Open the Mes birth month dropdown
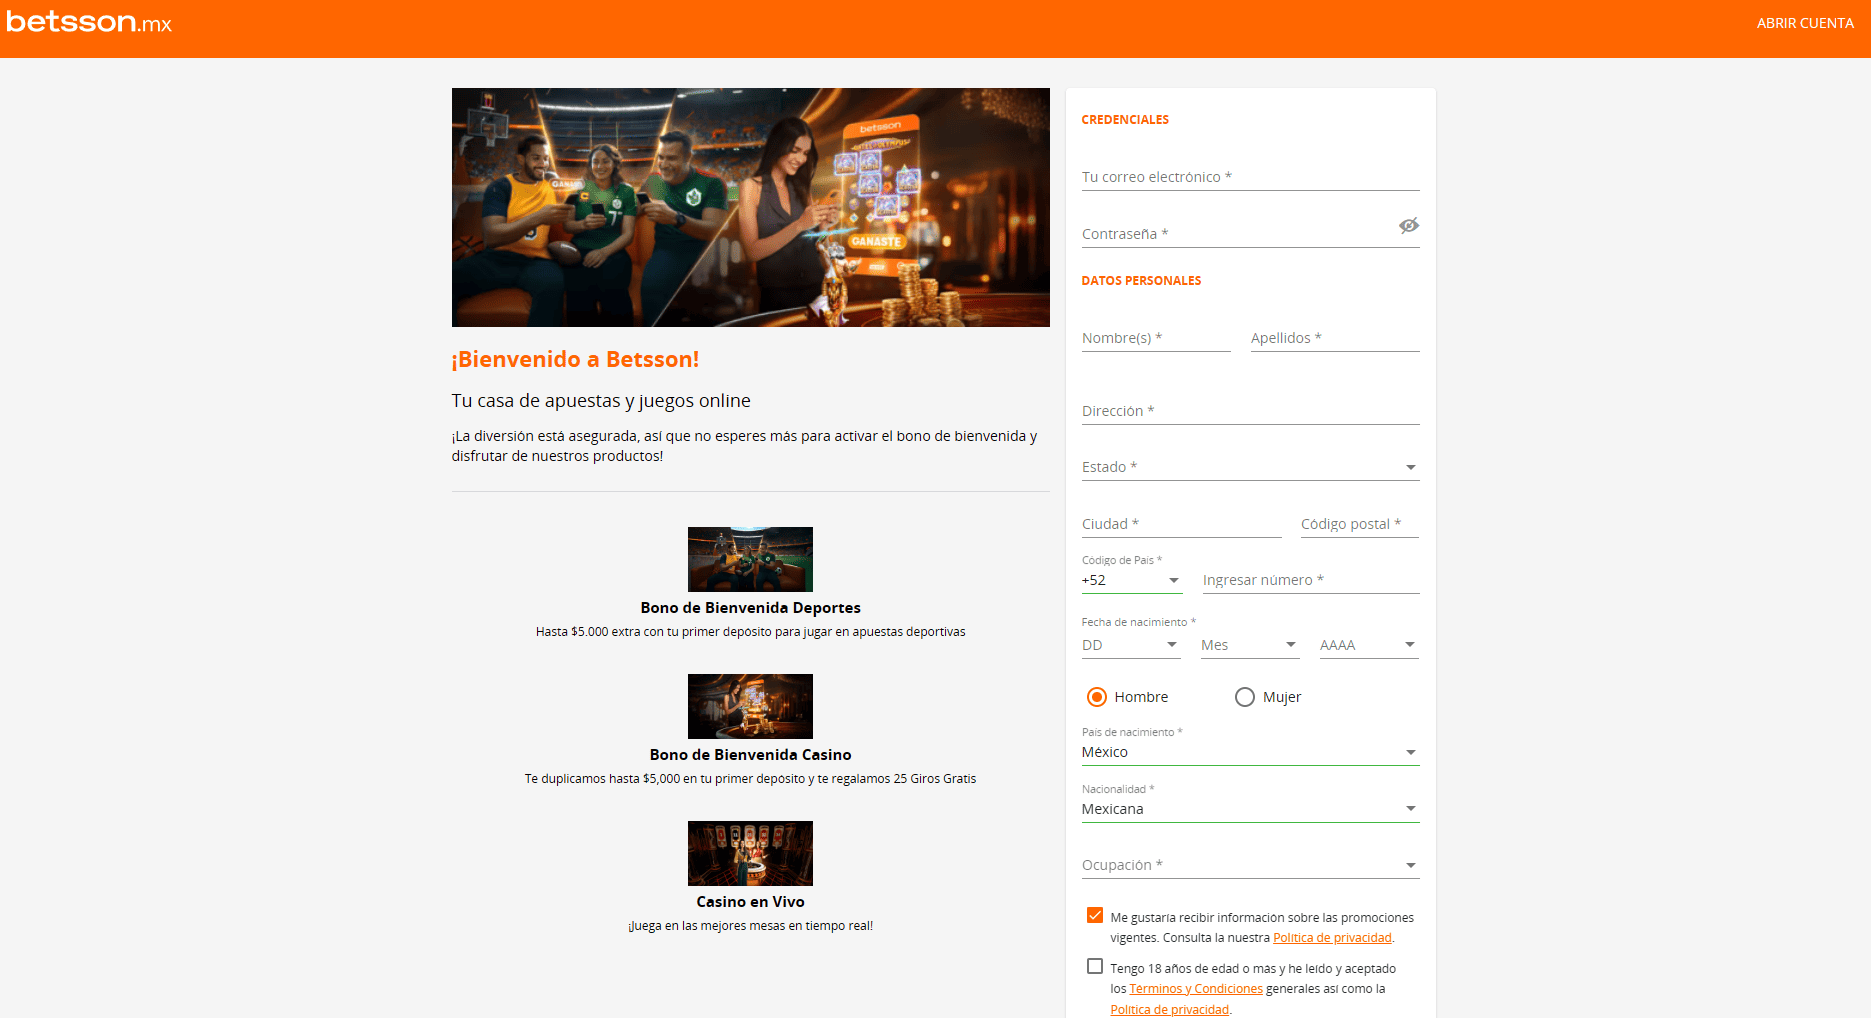Image resolution: width=1871 pixels, height=1018 pixels. click(x=1250, y=645)
